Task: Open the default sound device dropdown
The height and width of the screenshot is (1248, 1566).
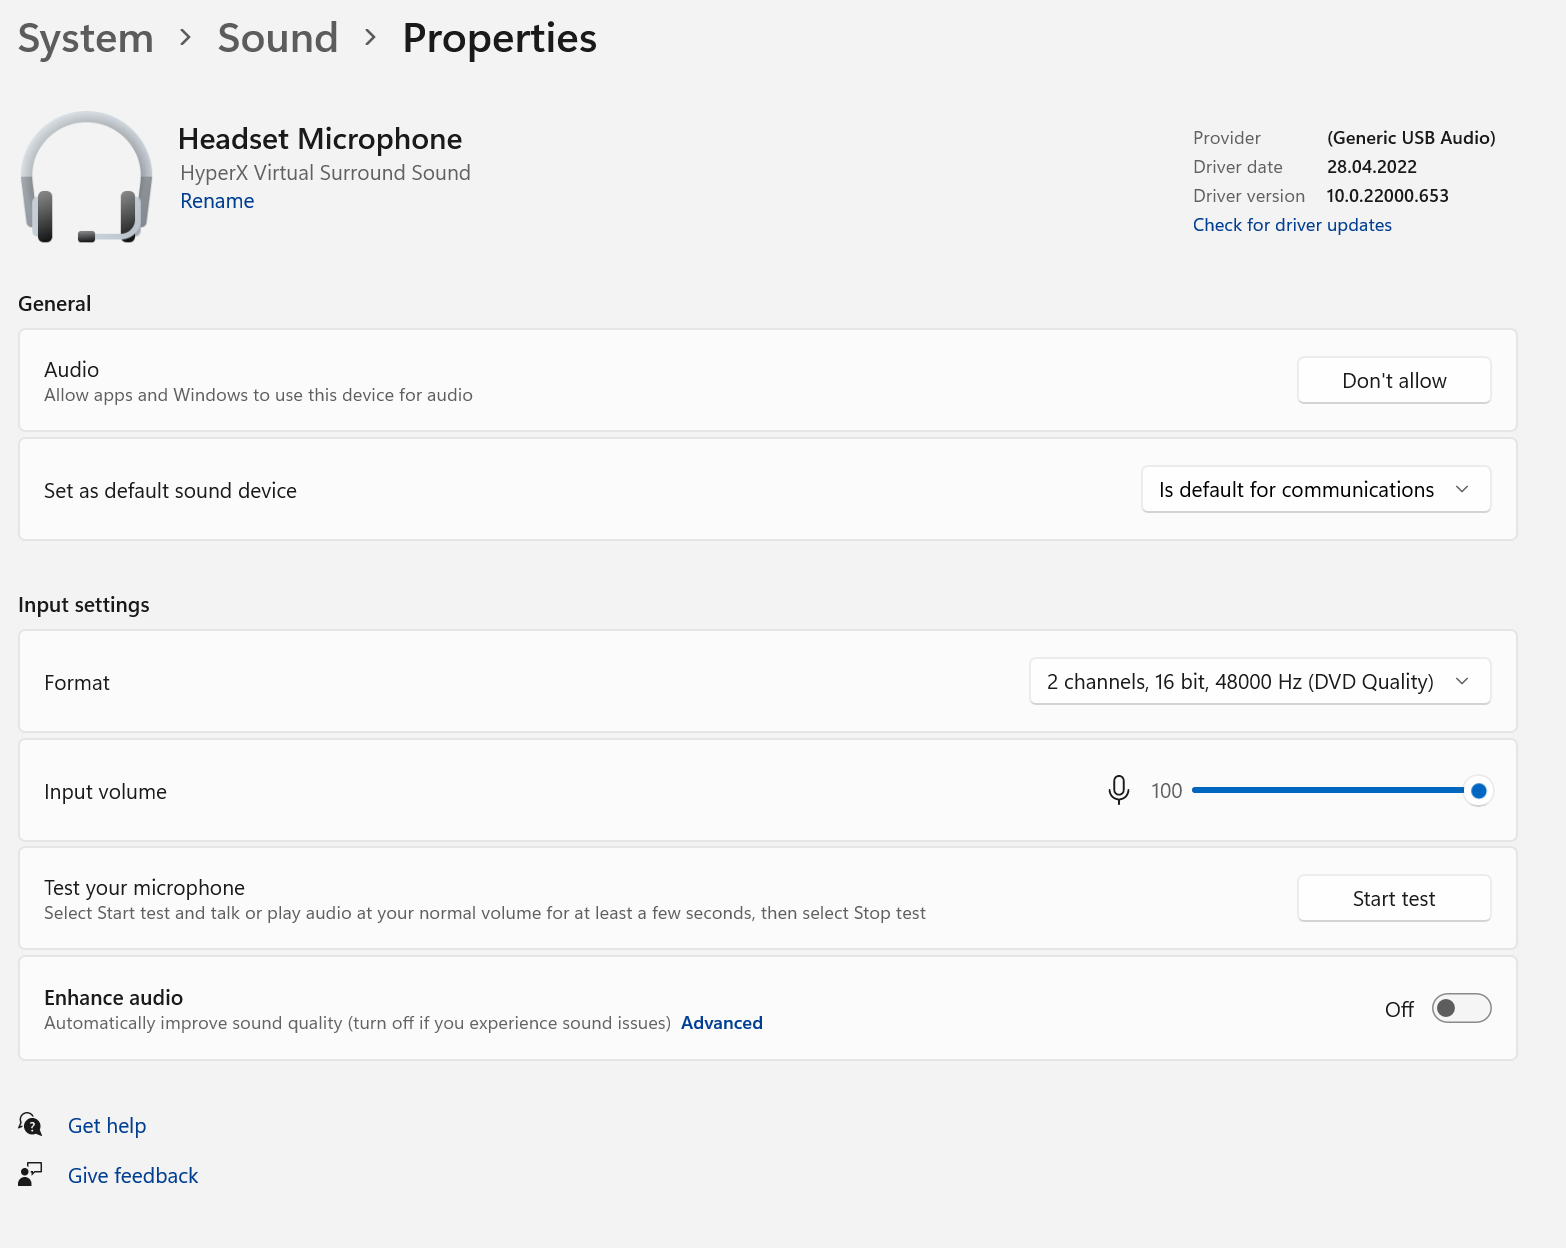Action: [x=1315, y=490]
